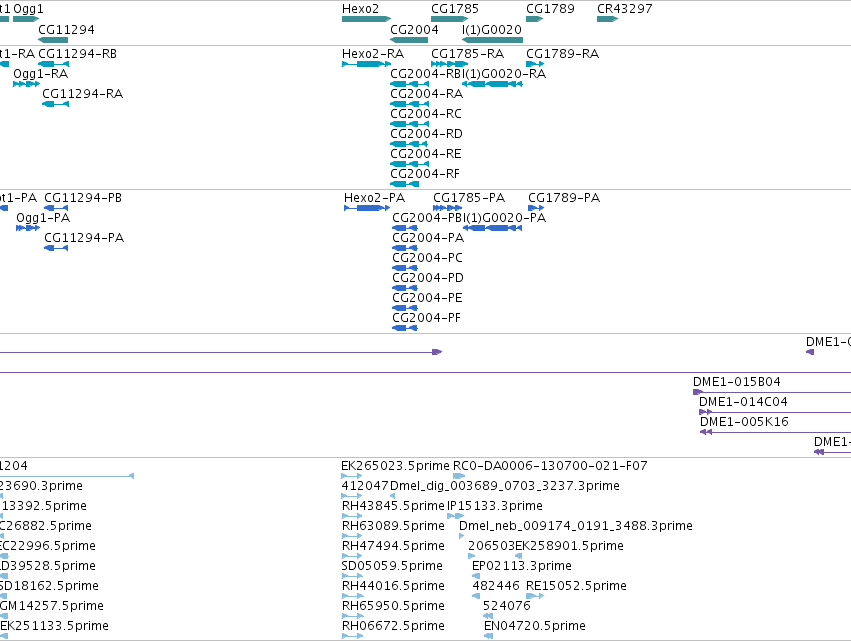The width and height of the screenshot is (851, 641).
Task: Click the Dmel_neb_009174_0191_3488.3prime label
Action: click(x=576, y=526)
